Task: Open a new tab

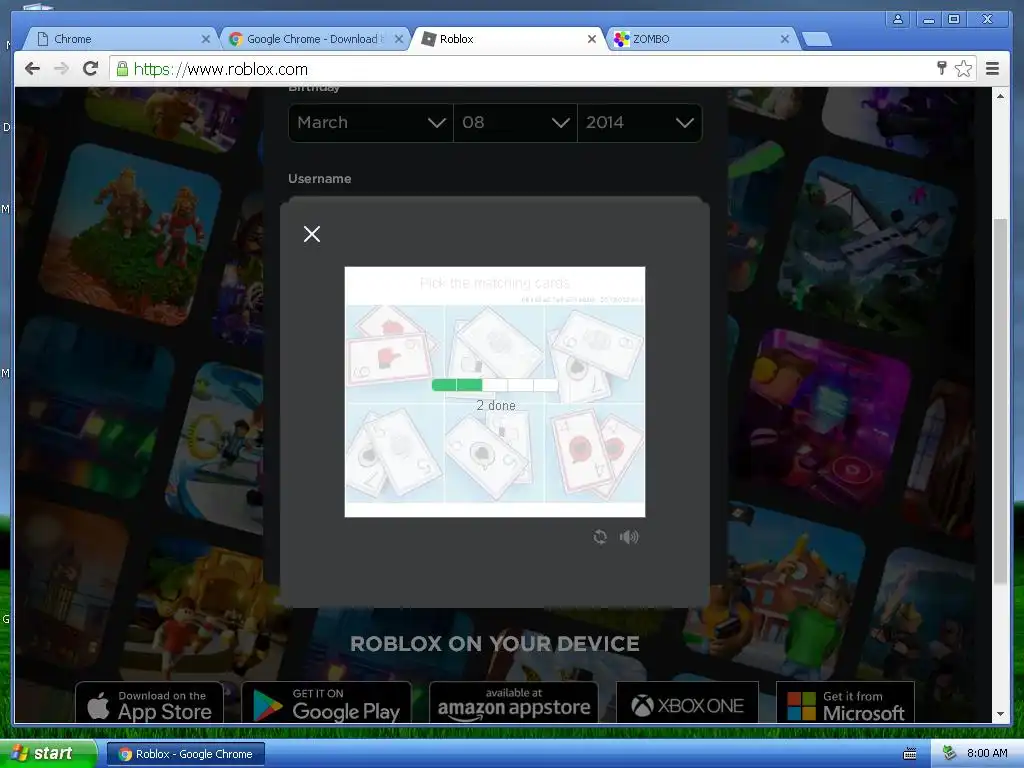Action: click(816, 40)
